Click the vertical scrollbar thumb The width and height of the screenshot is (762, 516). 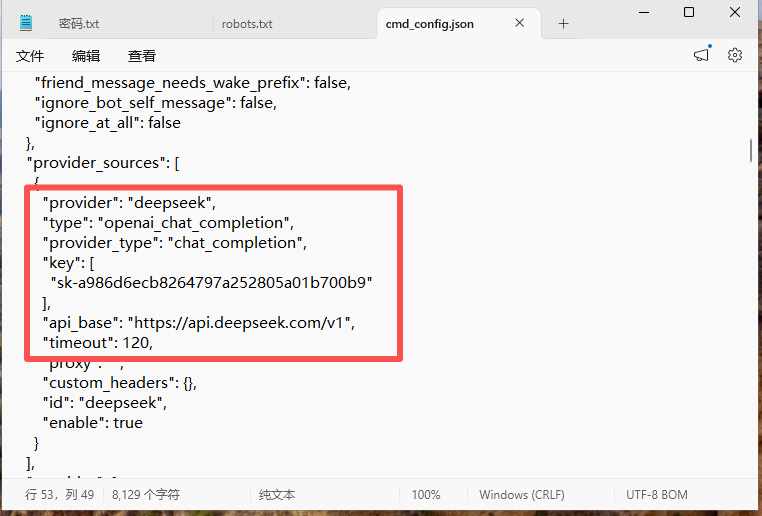pos(751,151)
